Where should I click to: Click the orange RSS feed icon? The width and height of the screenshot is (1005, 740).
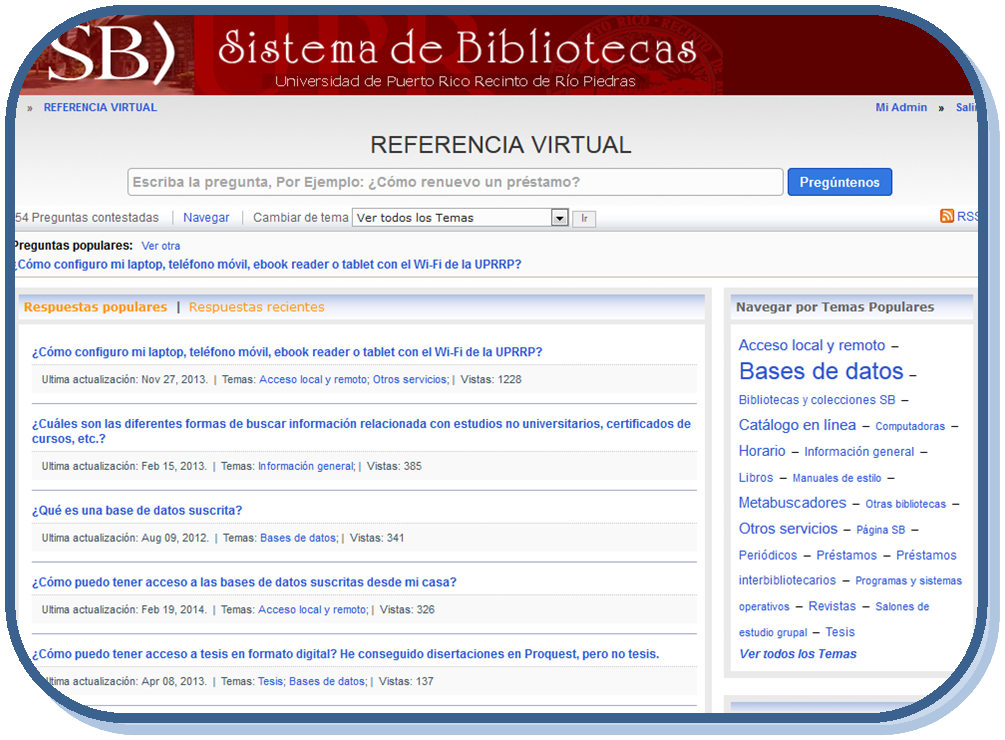click(946, 216)
